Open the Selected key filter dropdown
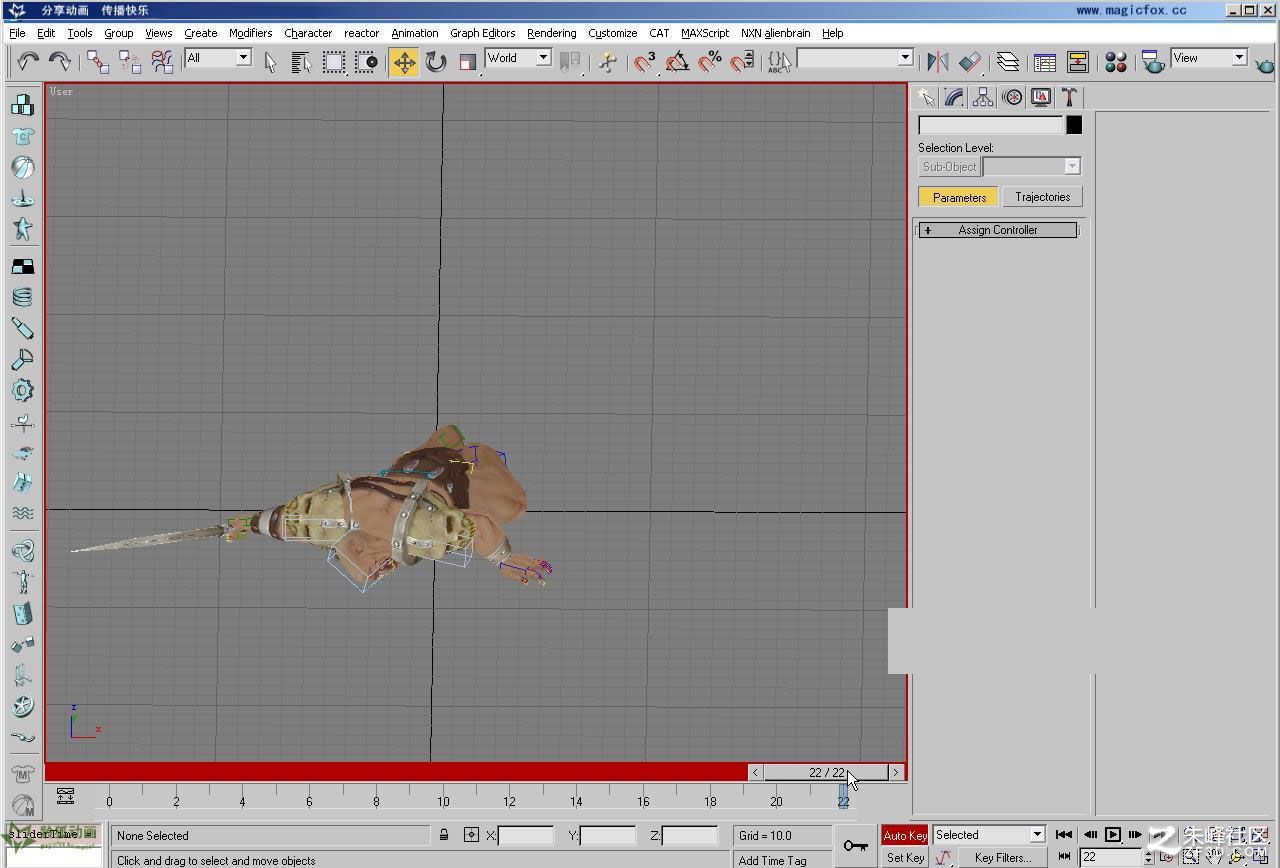Screen dimensions: 1280x868 (x=989, y=835)
